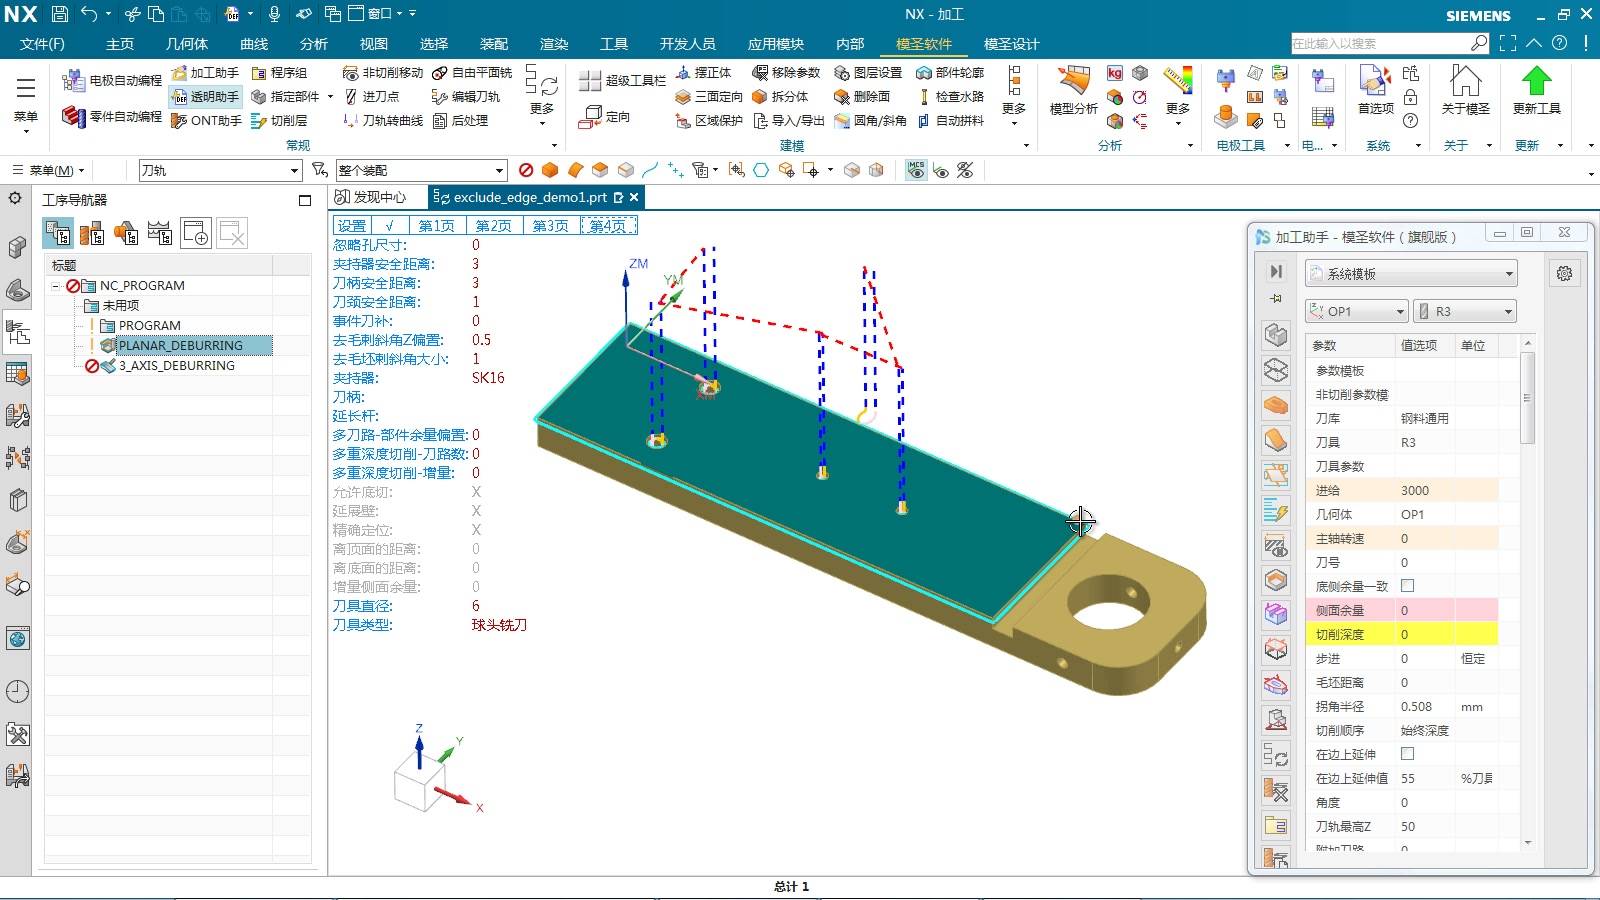Expand 指定部件 dropdown arrow
The width and height of the screenshot is (1600, 900).
click(x=331, y=97)
